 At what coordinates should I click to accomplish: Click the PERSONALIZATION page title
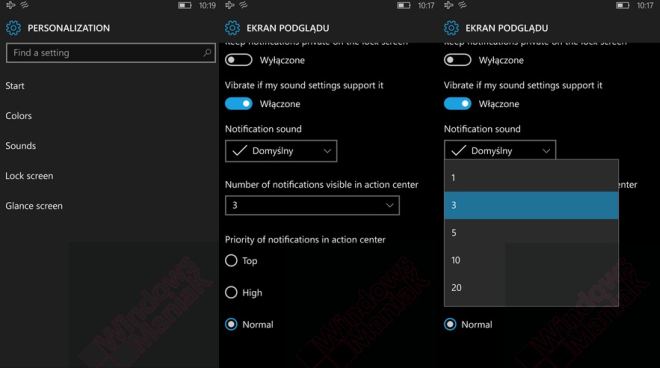[x=69, y=28]
